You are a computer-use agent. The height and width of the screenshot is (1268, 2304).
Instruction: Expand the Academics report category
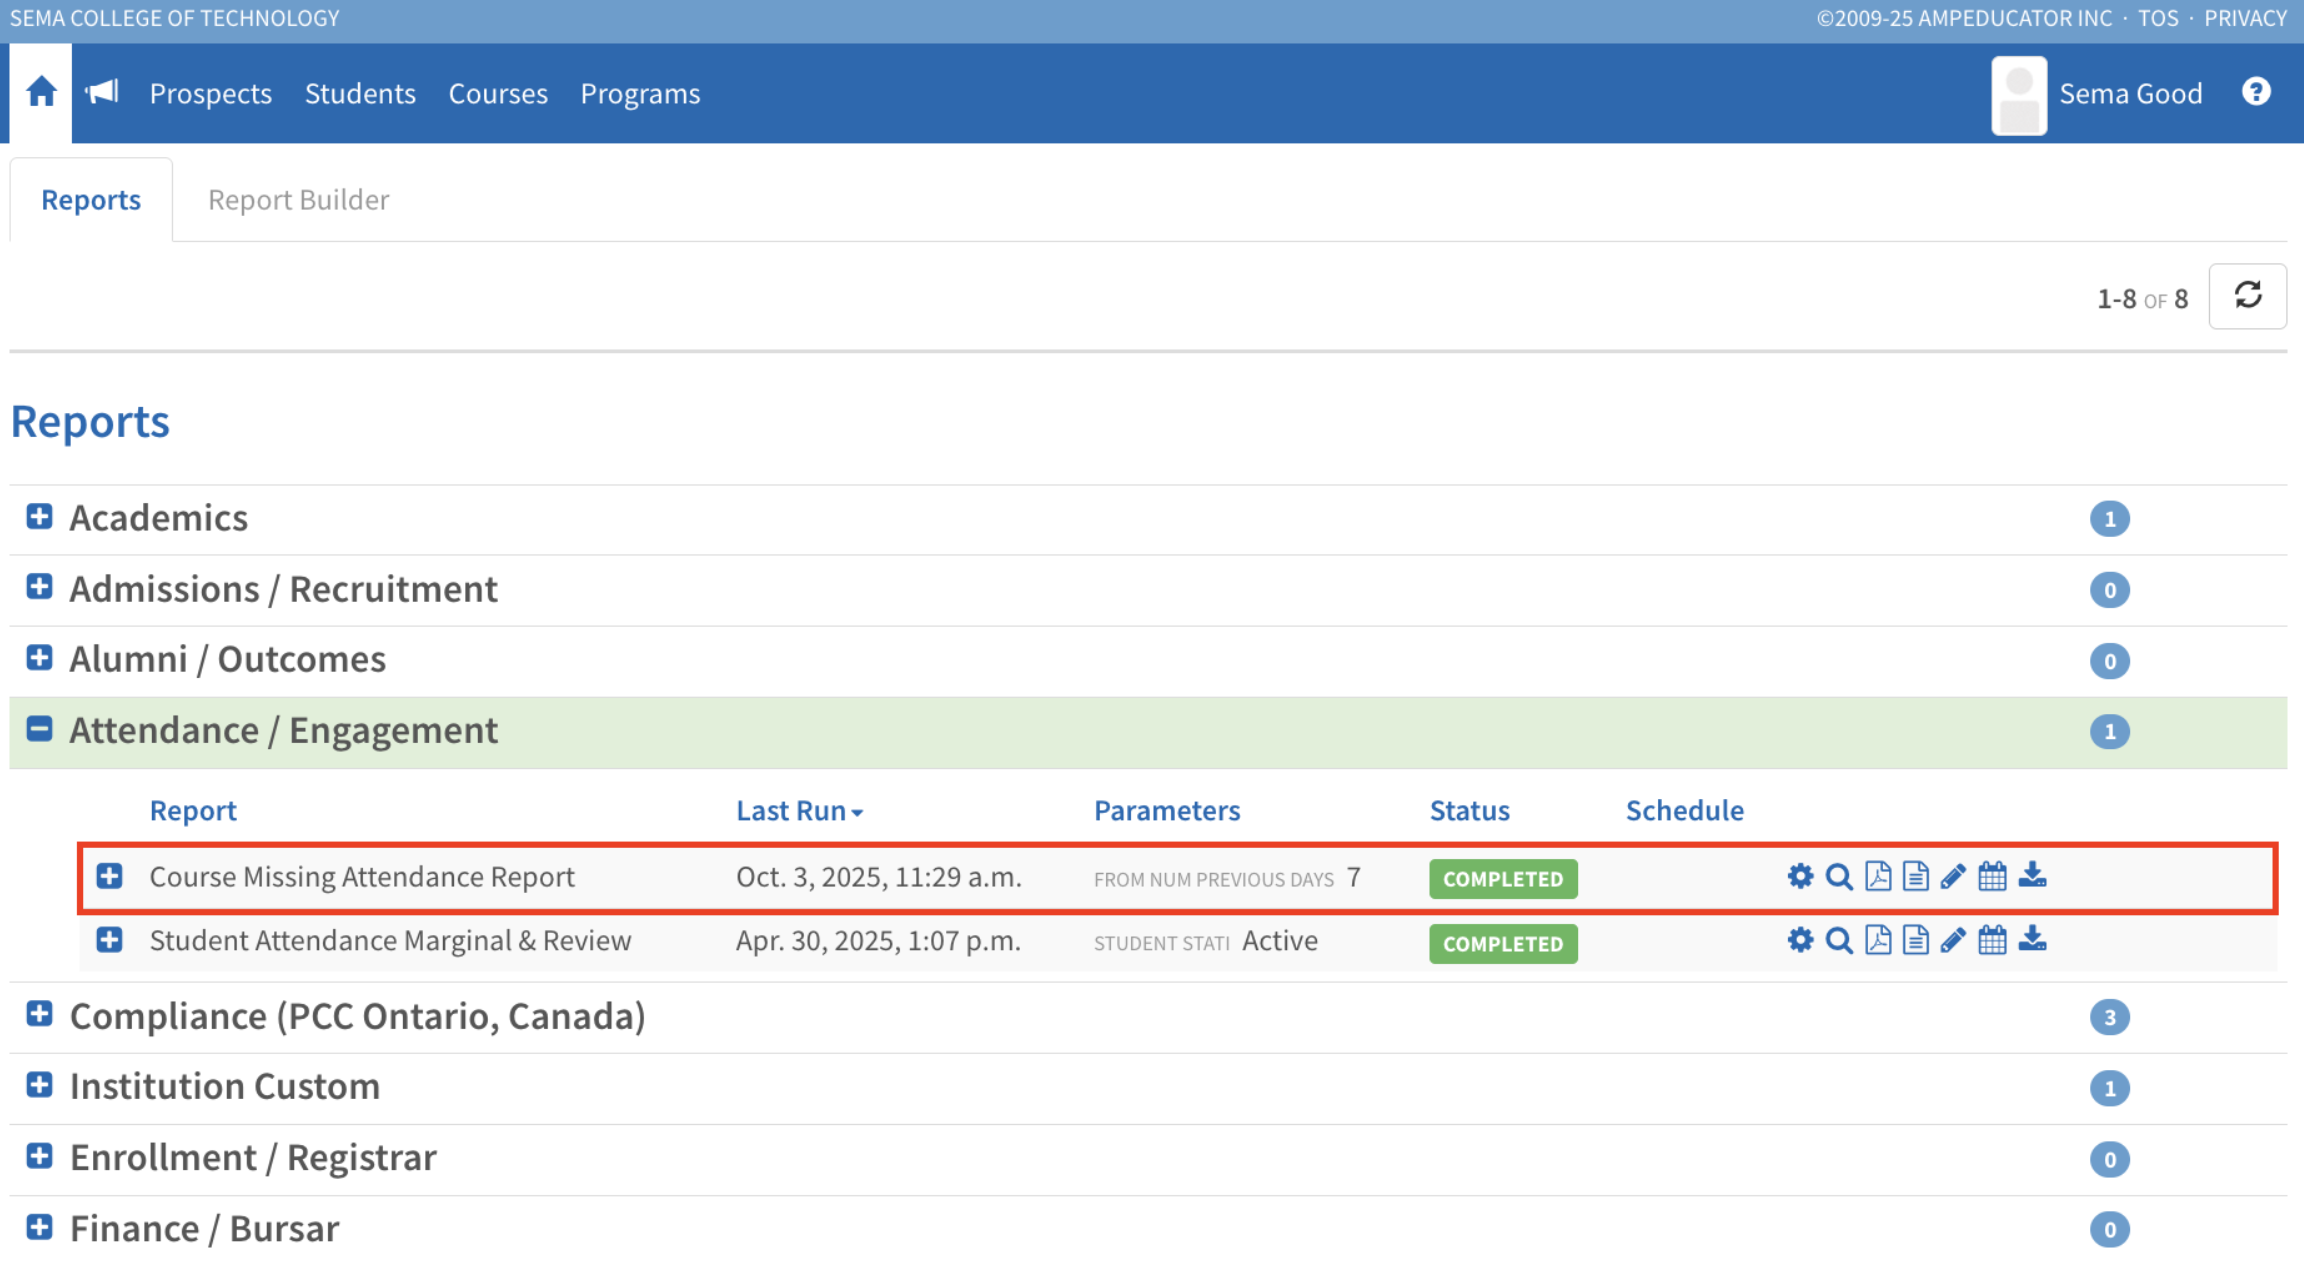click(x=39, y=517)
